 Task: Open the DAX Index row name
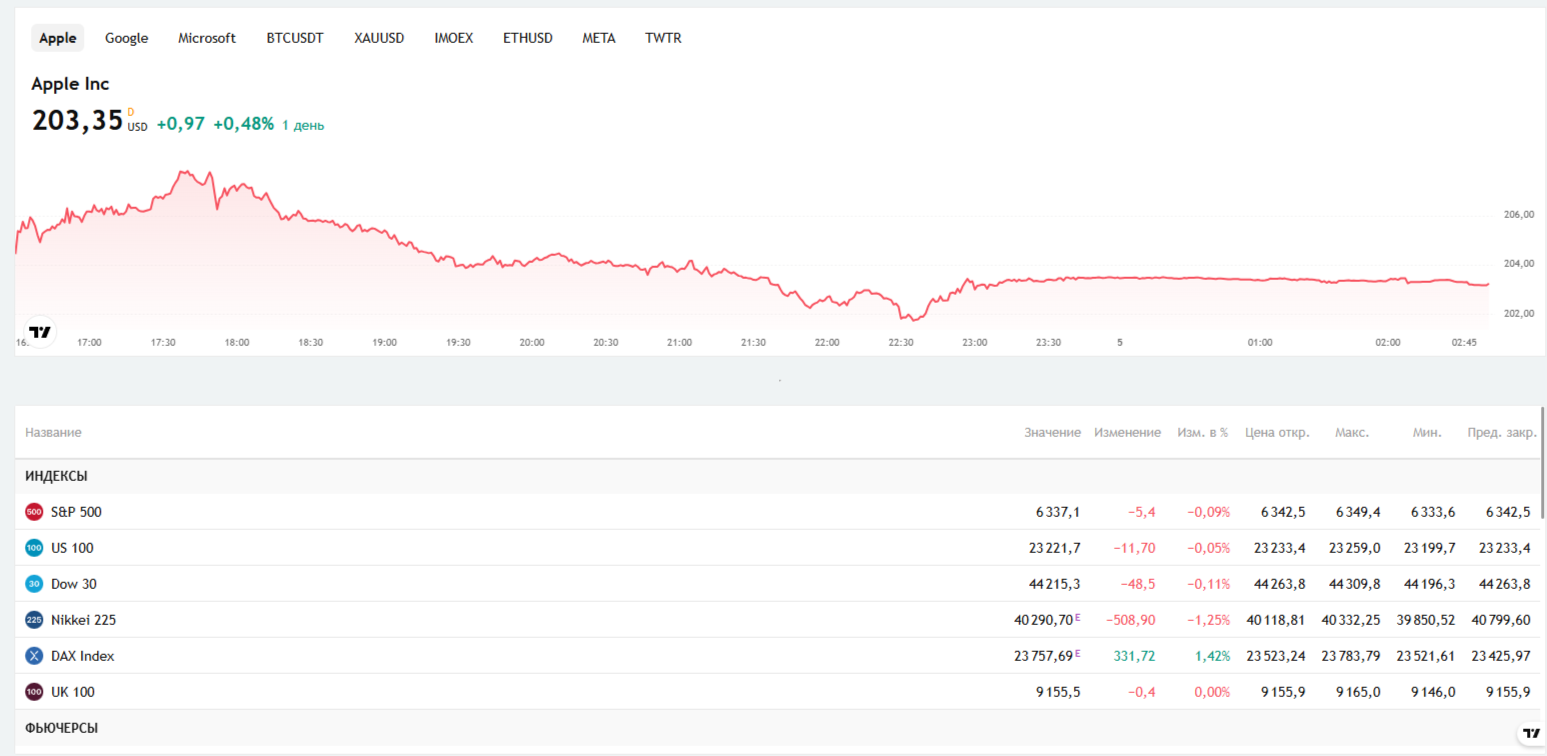pos(83,656)
